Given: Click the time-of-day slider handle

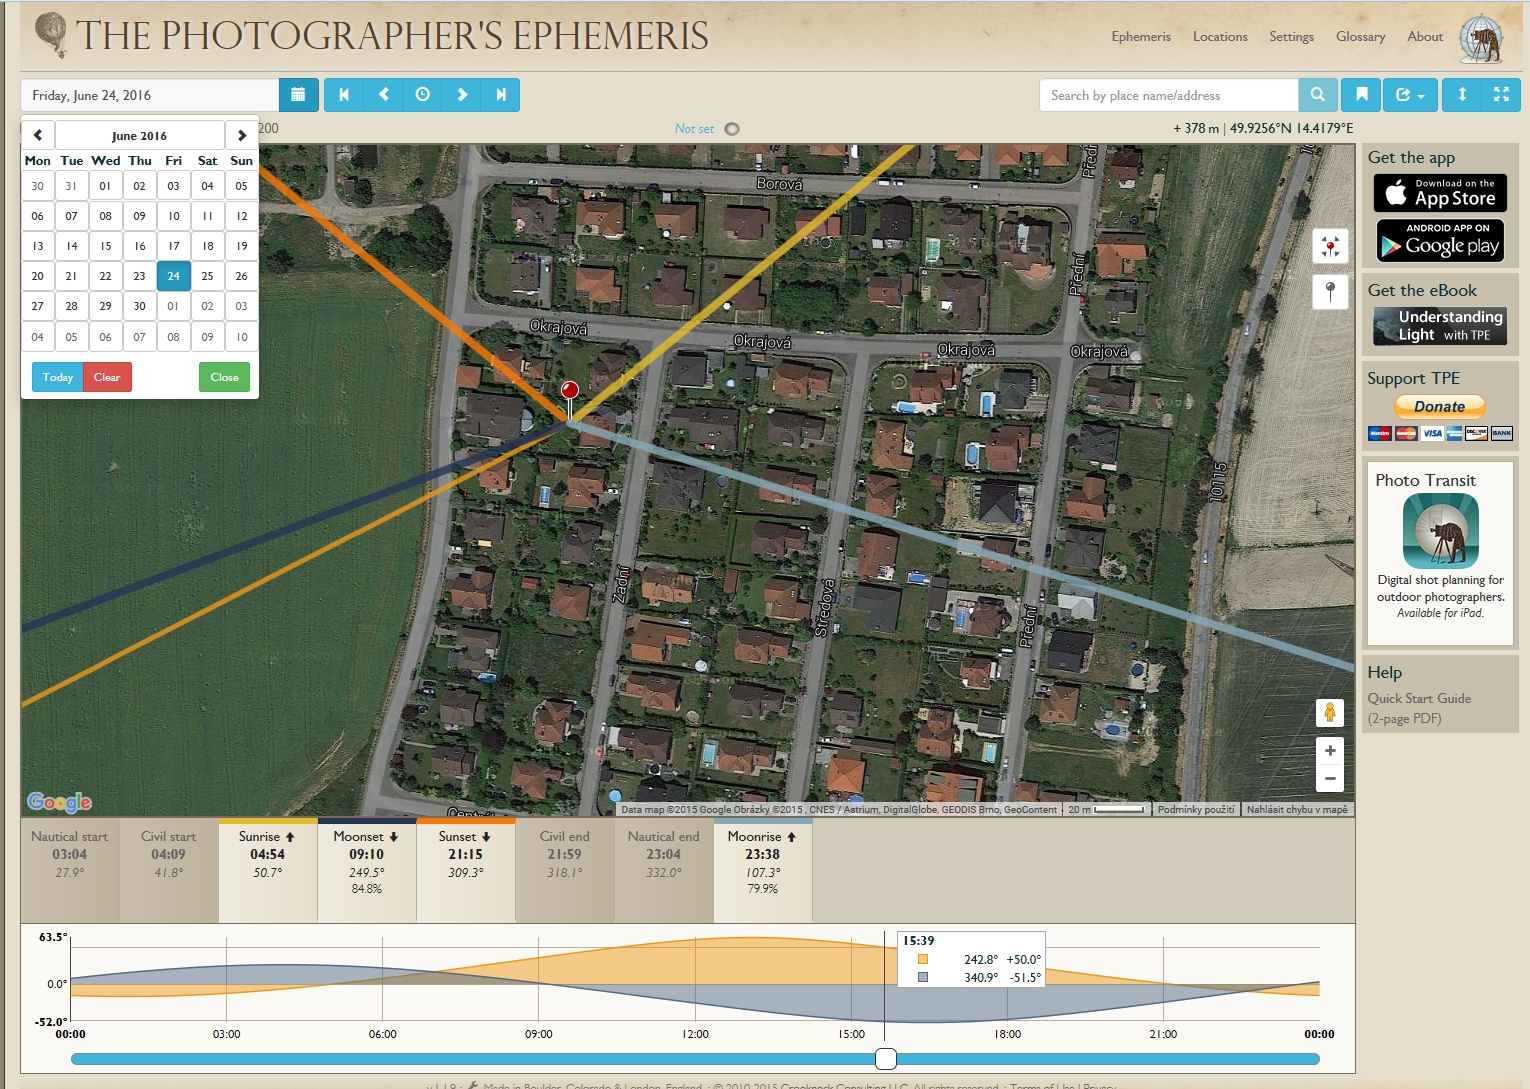Looking at the screenshot, I should (886, 1059).
